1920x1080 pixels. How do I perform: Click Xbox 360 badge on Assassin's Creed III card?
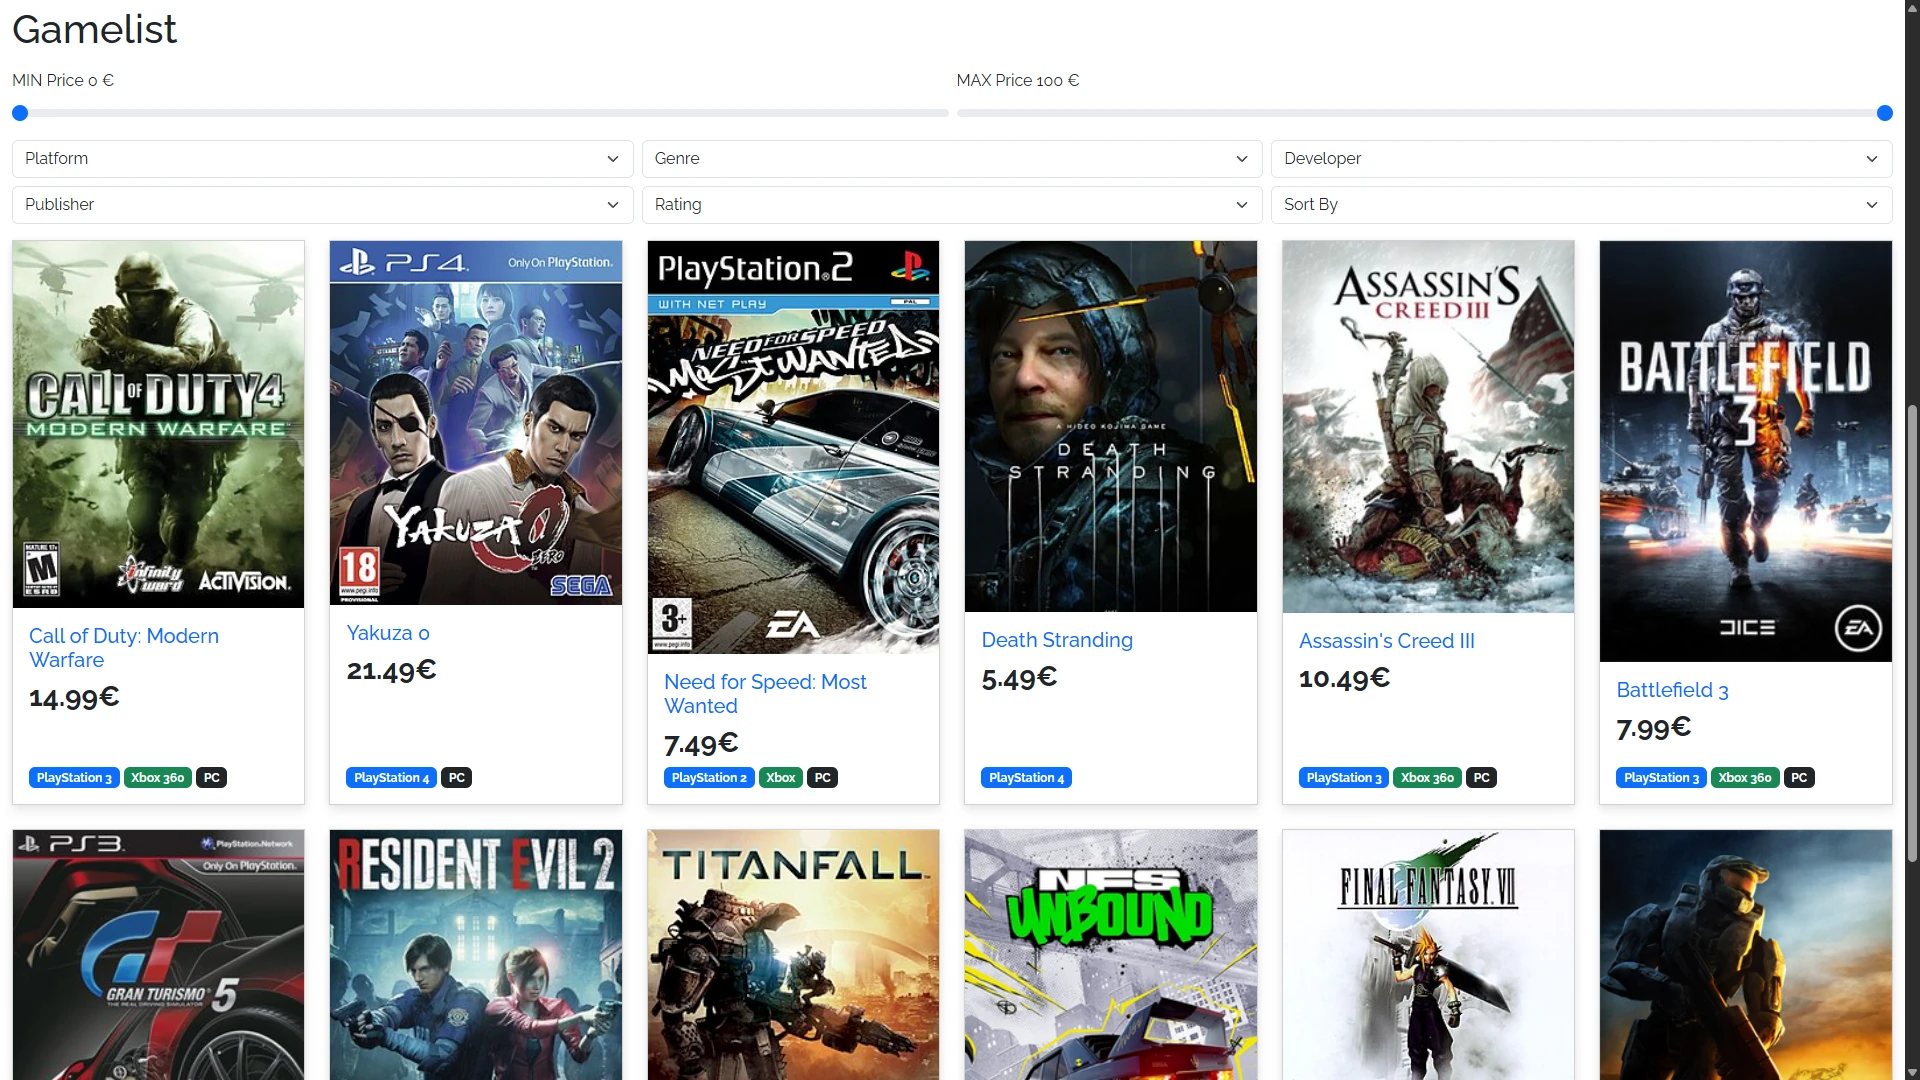coord(1427,778)
